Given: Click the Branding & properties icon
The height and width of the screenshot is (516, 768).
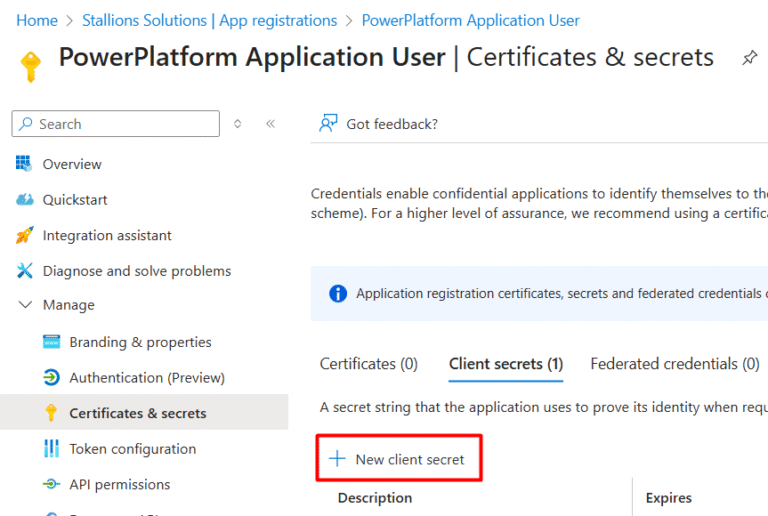Looking at the screenshot, I should click(52, 342).
